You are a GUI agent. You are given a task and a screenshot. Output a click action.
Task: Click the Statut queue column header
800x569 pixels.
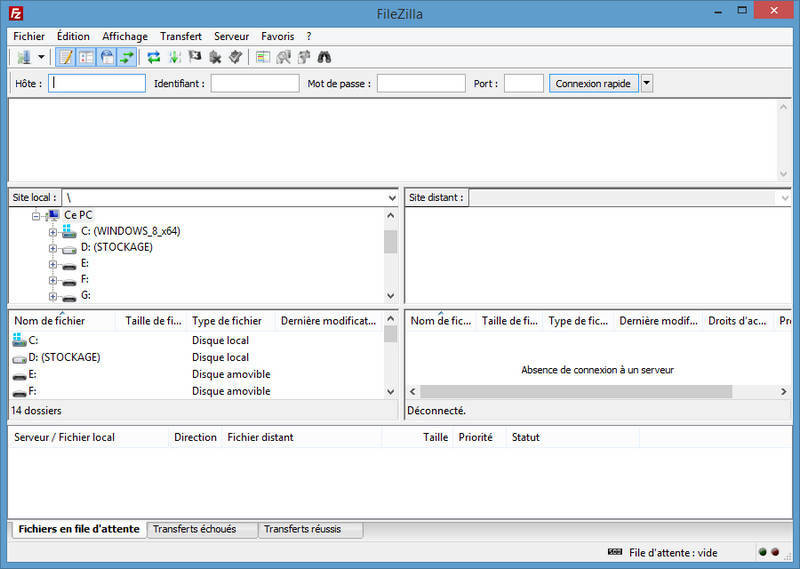click(x=572, y=437)
